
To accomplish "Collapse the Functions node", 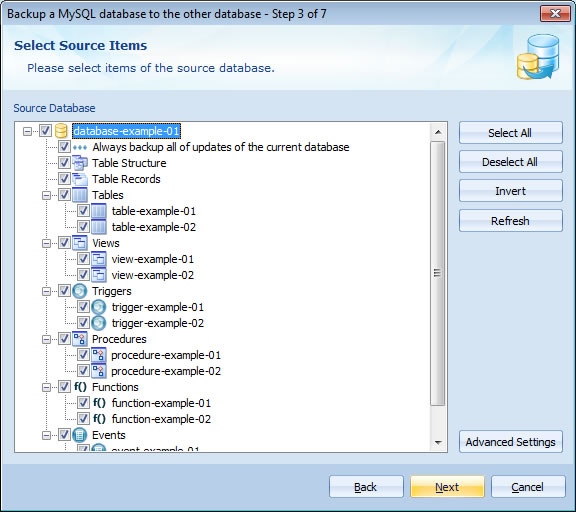I will point(46,387).
